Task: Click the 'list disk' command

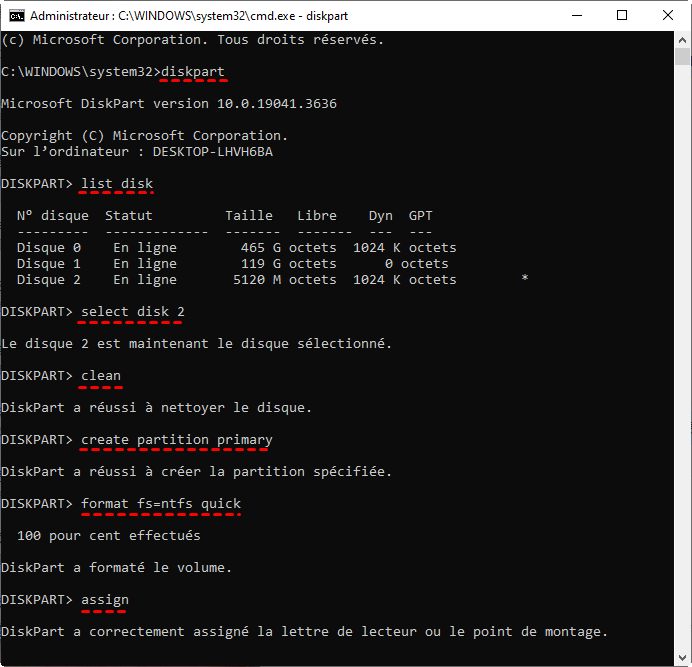Action: coord(117,184)
